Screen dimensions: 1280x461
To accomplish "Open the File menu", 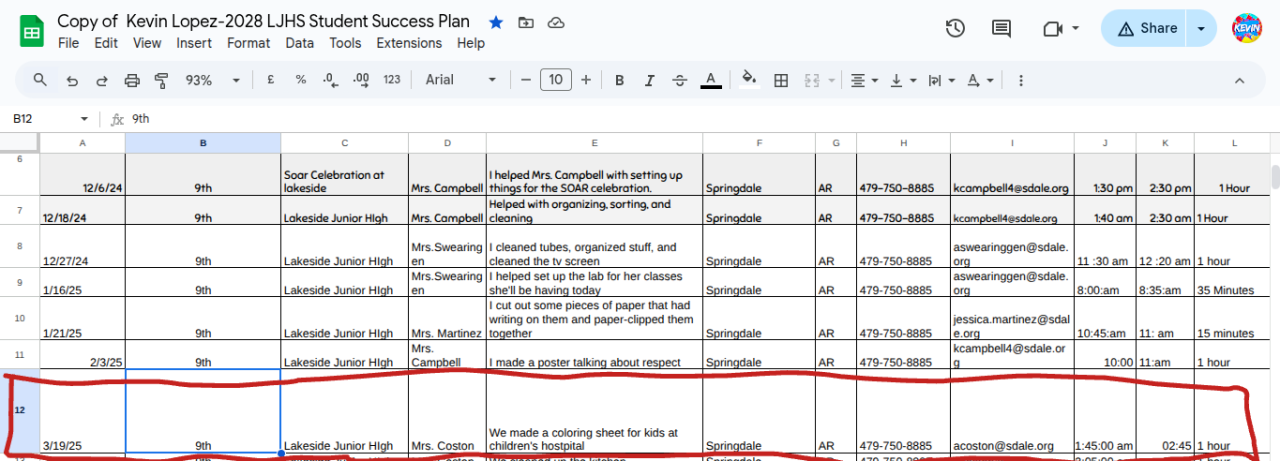I will pyautogui.click(x=68, y=43).
